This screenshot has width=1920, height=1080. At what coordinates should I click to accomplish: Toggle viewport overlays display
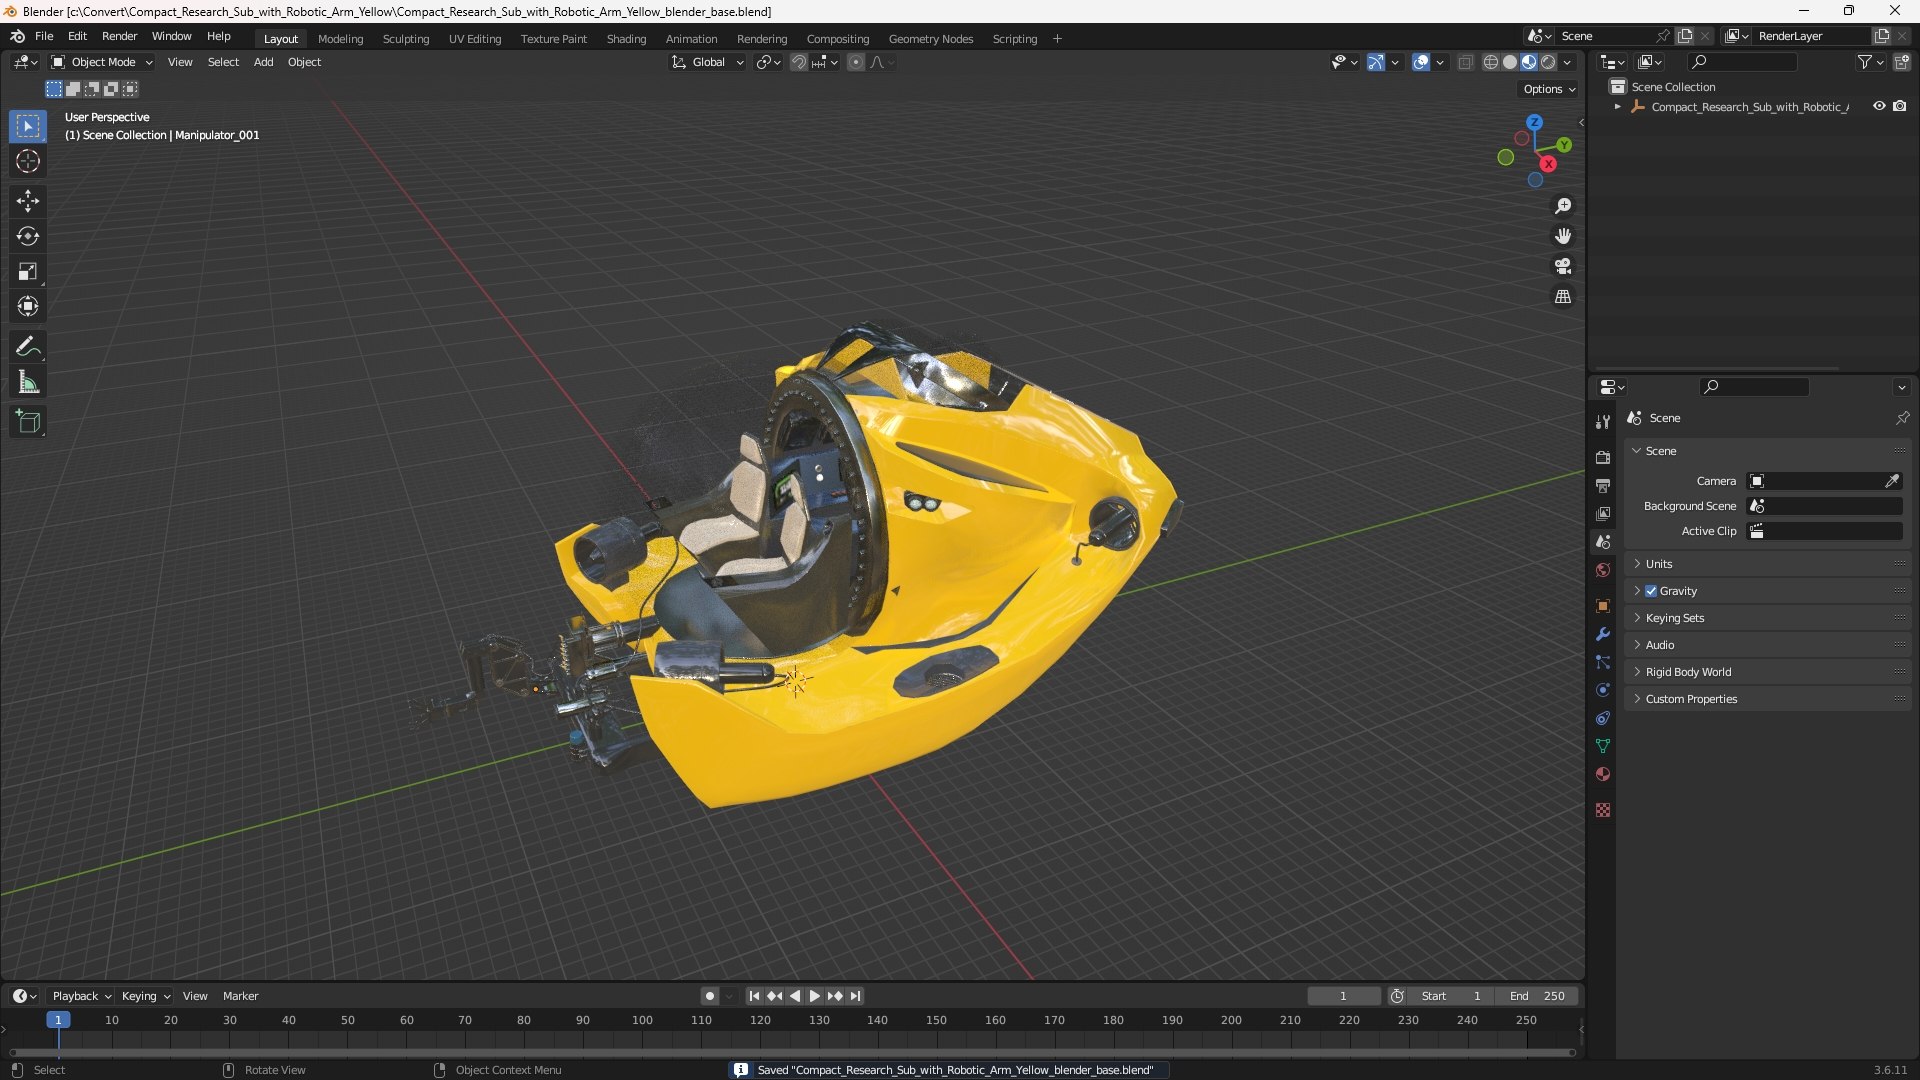(x=1421, y=62)
